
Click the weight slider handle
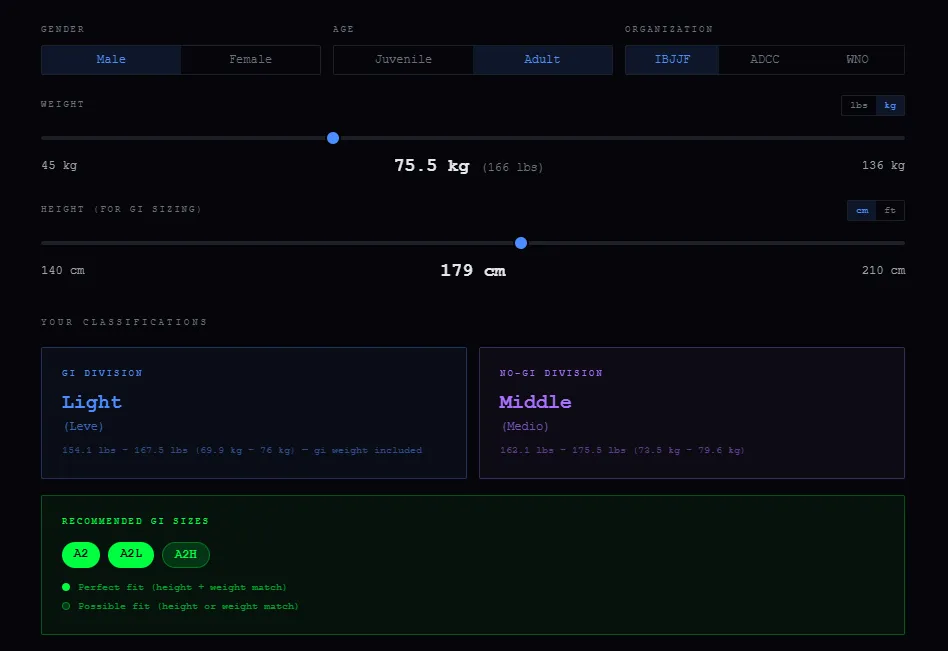333,138
